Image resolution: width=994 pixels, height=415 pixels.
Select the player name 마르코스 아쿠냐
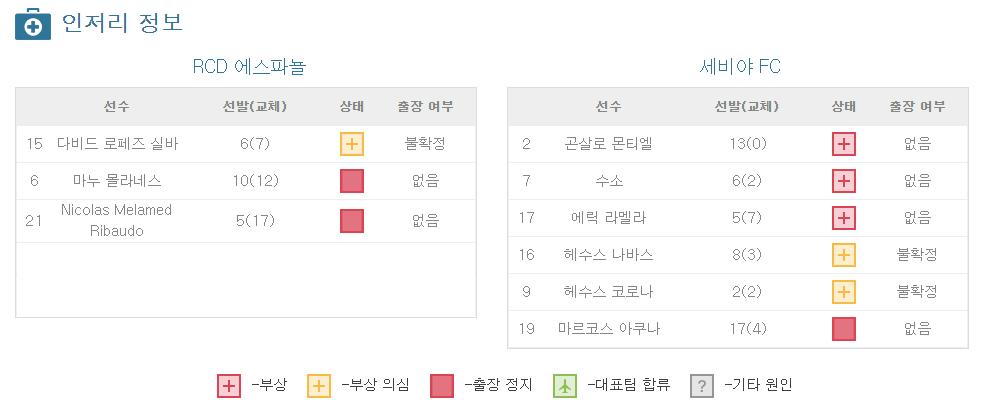pyautogui.click(x=609, y=329)
